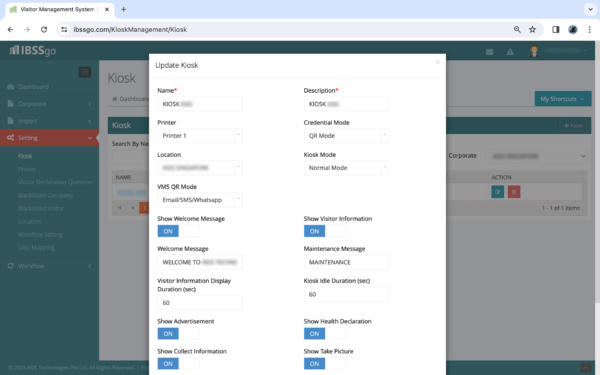Screen dimensions: 600x375
Task: Click the NAME column header in the table
Action: (123, 177)
